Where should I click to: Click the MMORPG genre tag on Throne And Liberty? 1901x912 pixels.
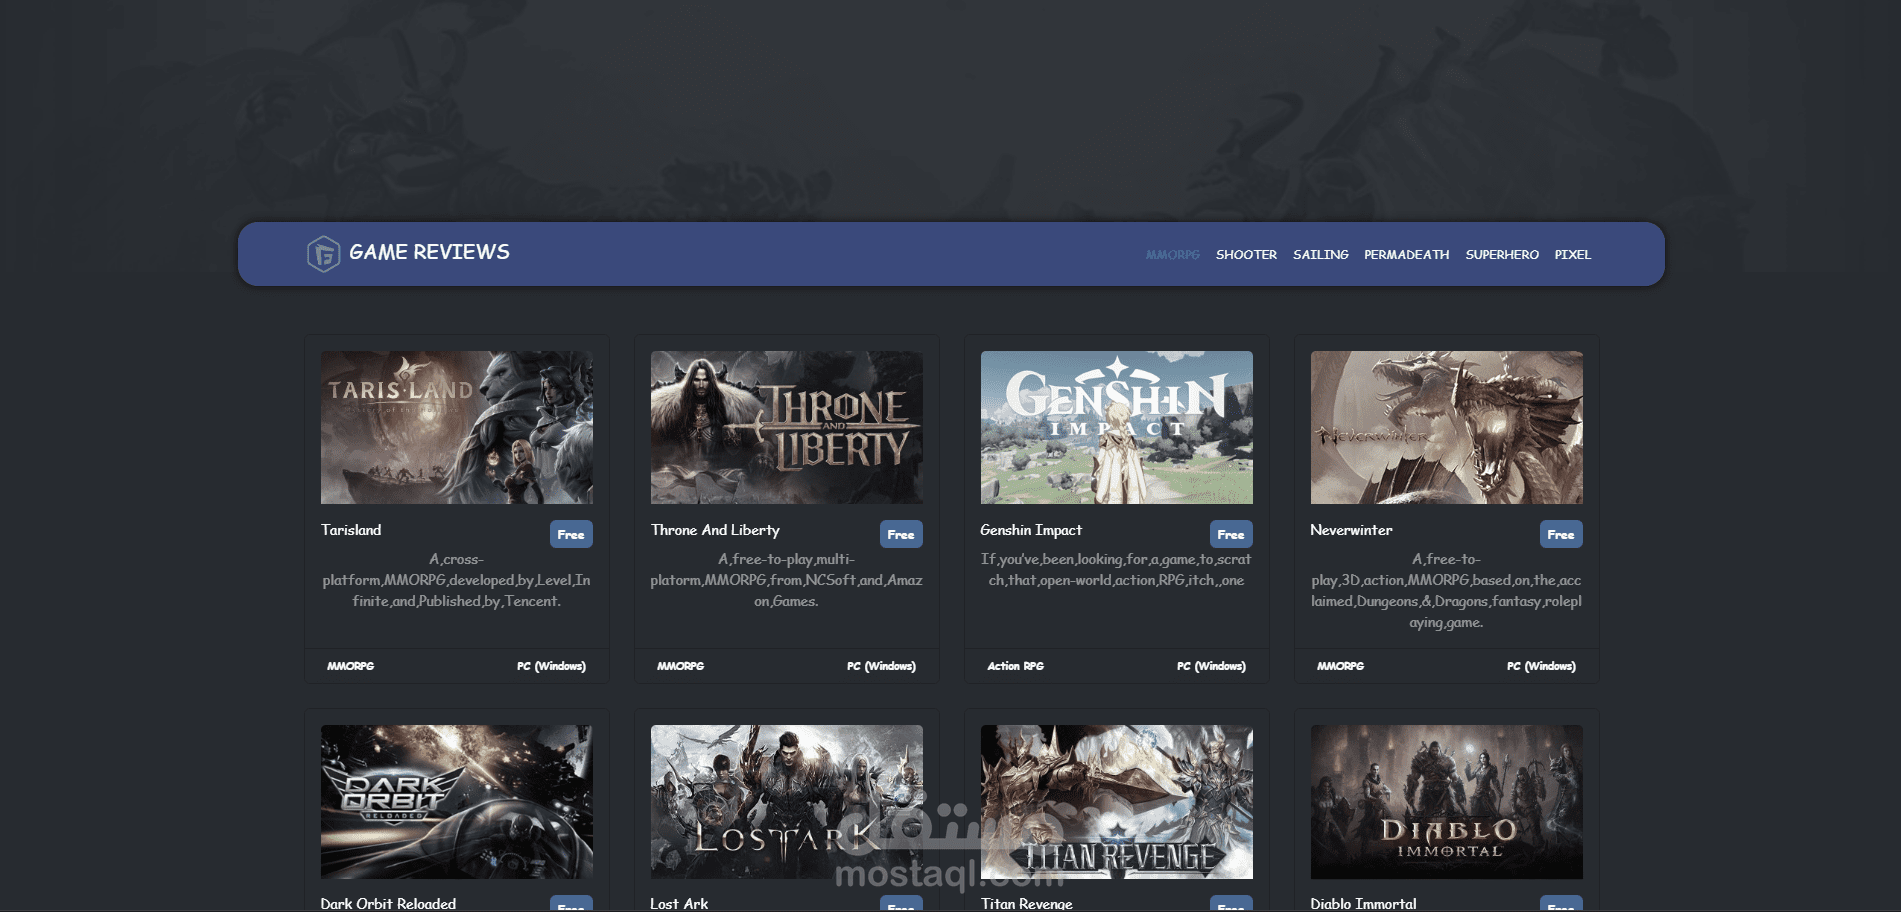681,666
